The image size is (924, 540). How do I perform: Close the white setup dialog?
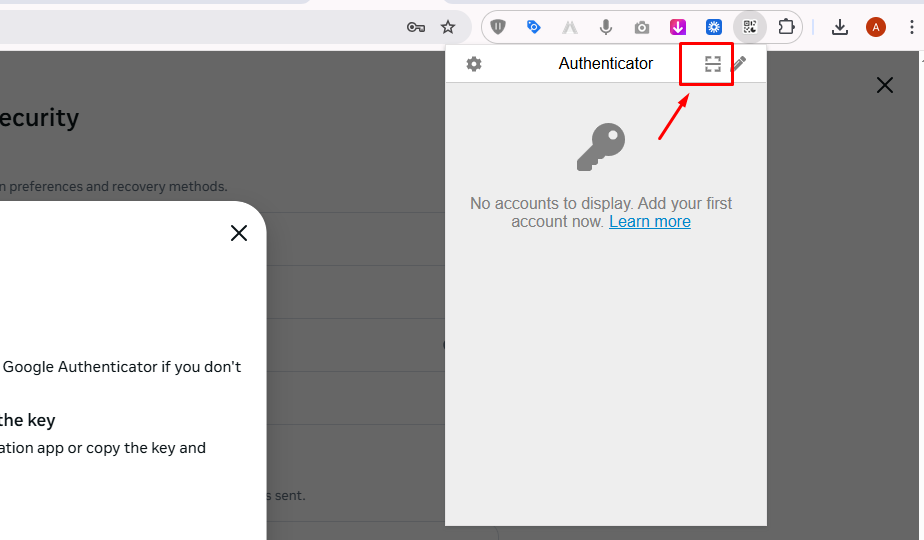point(239,233)
